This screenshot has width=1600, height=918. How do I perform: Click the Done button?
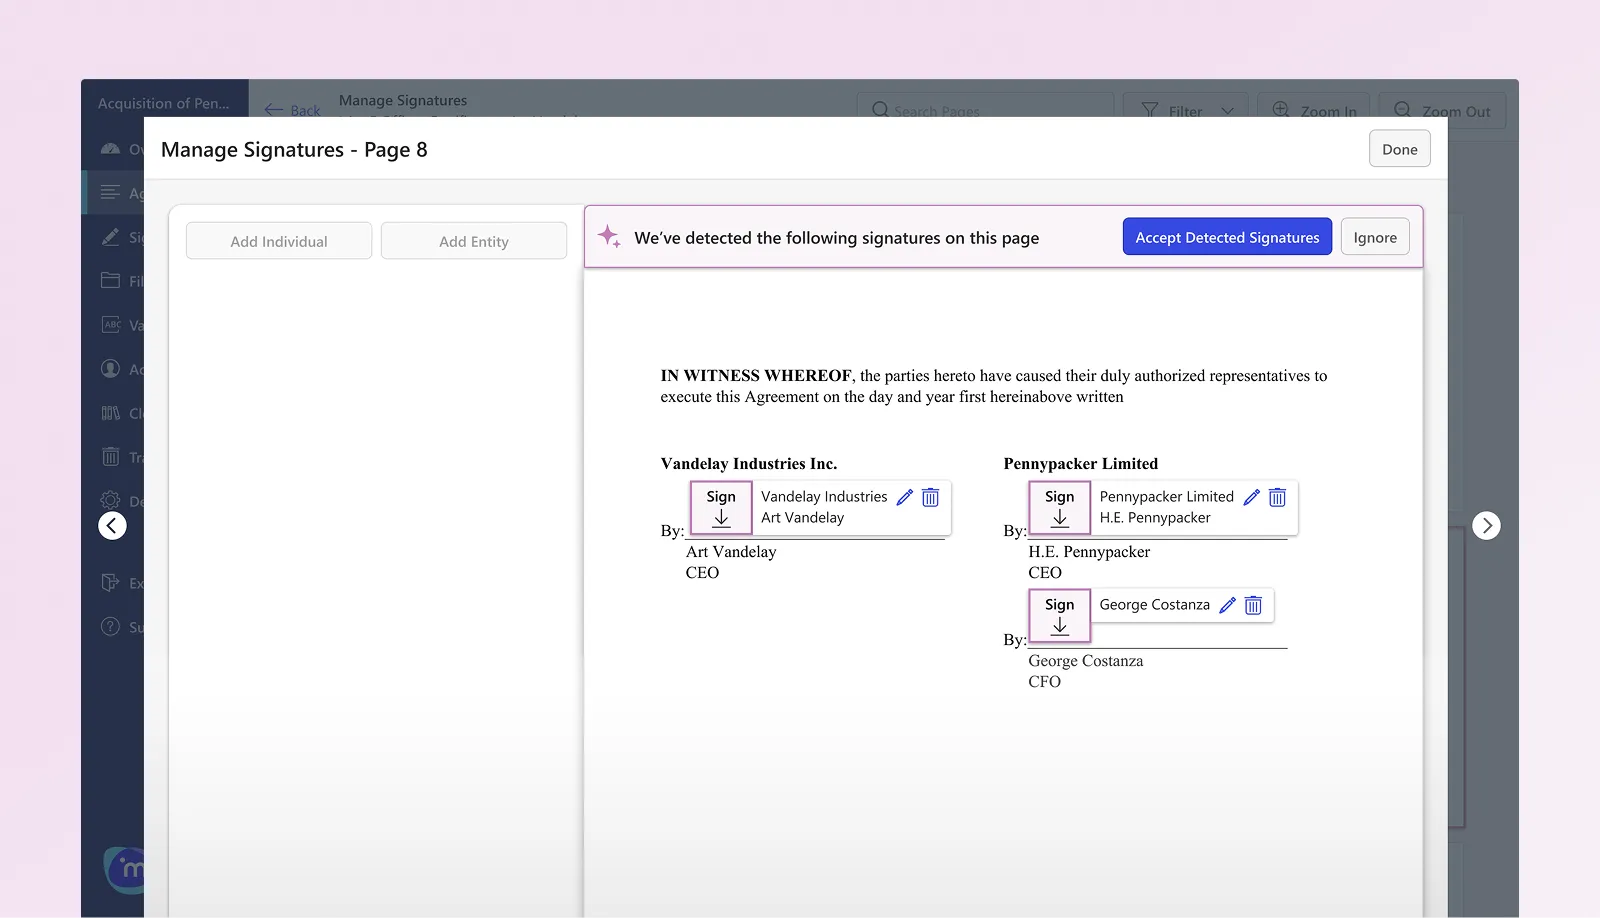[1399, 149]
